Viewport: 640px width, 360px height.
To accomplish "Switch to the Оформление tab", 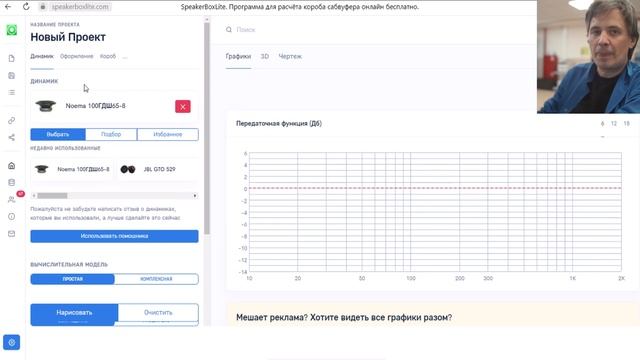I will coord(77,56).
